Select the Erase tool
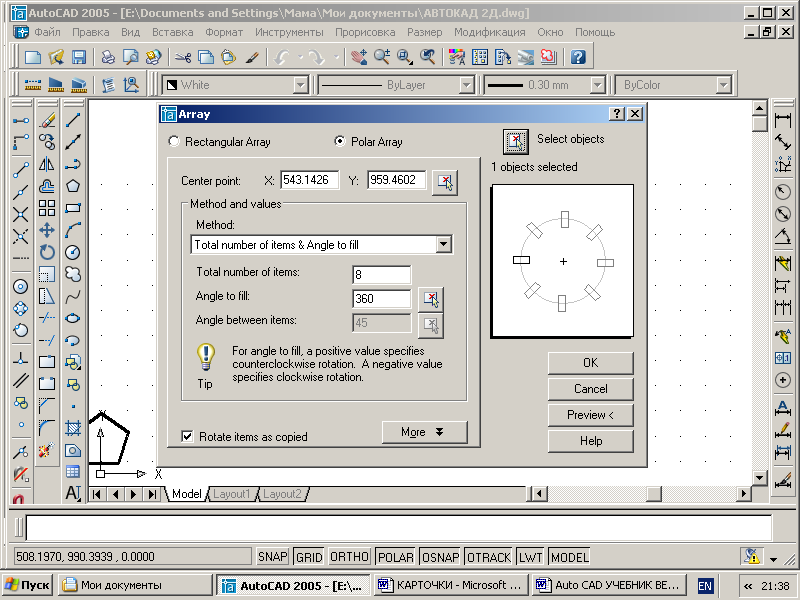This screenshot has height=600, width=800. [47, 120]
